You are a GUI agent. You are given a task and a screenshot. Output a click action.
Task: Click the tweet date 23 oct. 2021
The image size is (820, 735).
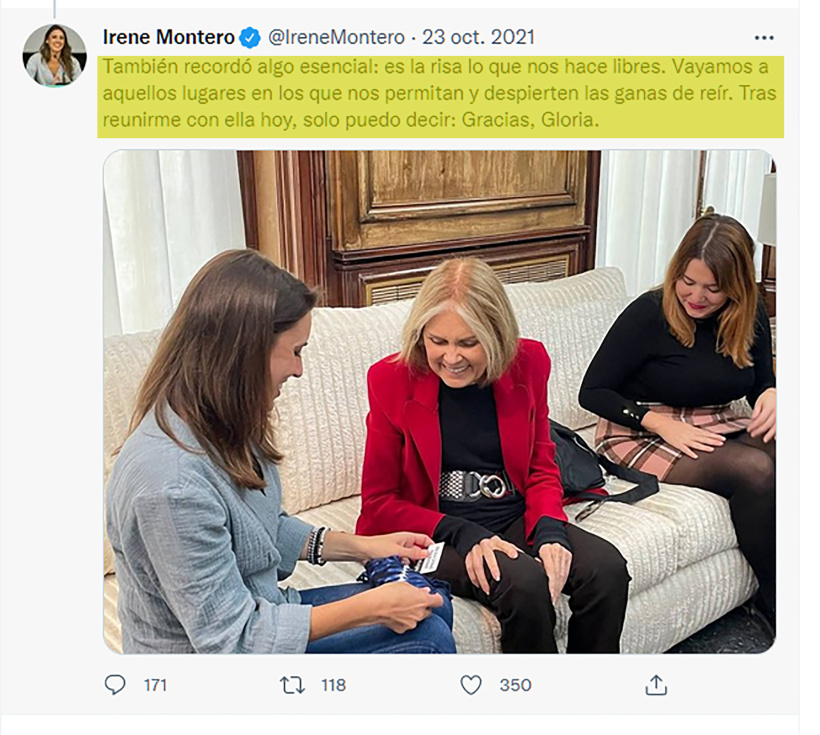pos(478,38)
